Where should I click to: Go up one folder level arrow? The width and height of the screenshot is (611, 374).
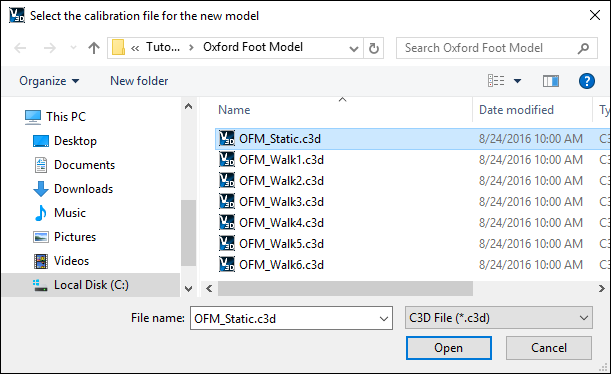pyautogui.click(x=94, y=48)
